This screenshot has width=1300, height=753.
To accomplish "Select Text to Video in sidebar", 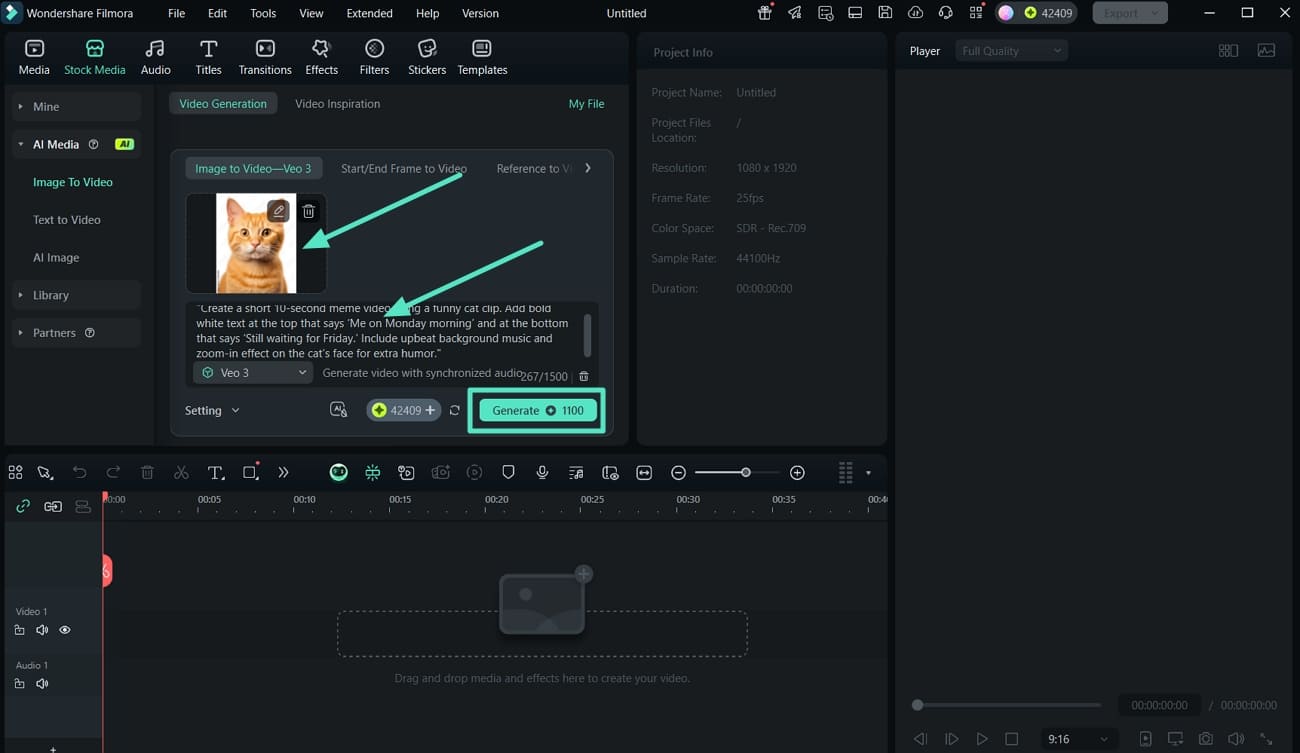I will click(67, 220).
